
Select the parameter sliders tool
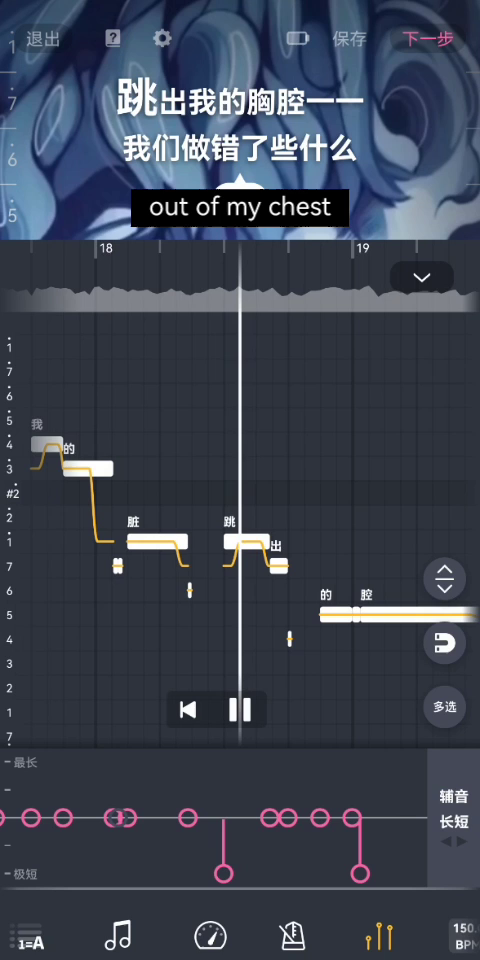tap(379, 936)
